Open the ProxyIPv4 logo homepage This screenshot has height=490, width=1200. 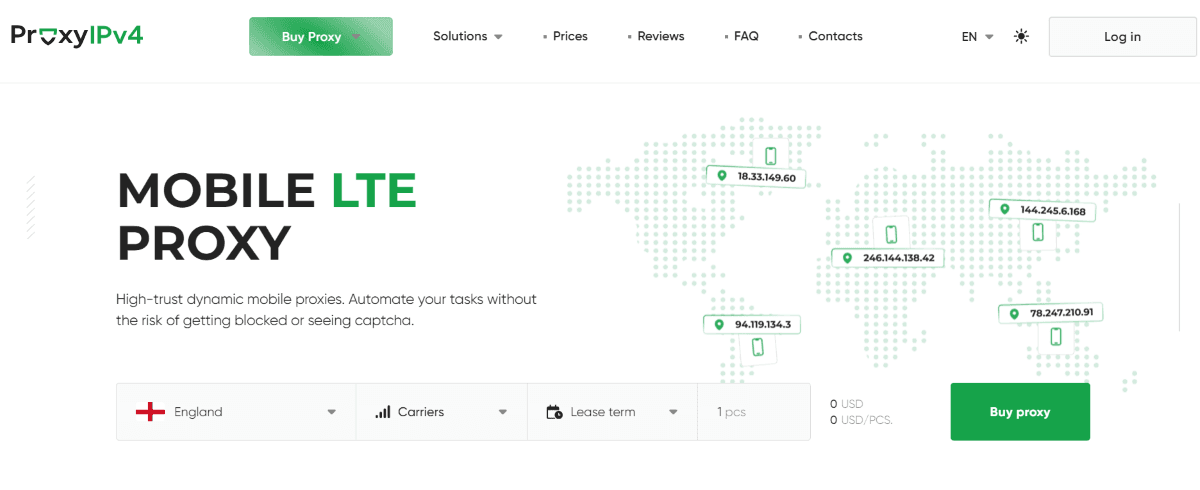coord(77,36)
